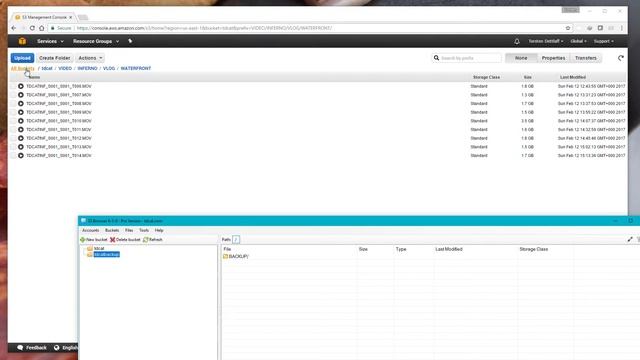
Task: Click the search magnifier in prefix box
Action: [x=436, y=58]
